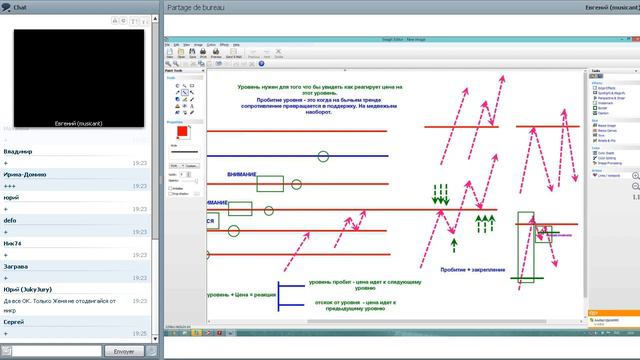Click the Open folder icon in the toolbar
Viewport: 640px width, 360px height.
(x=181, y=53)
